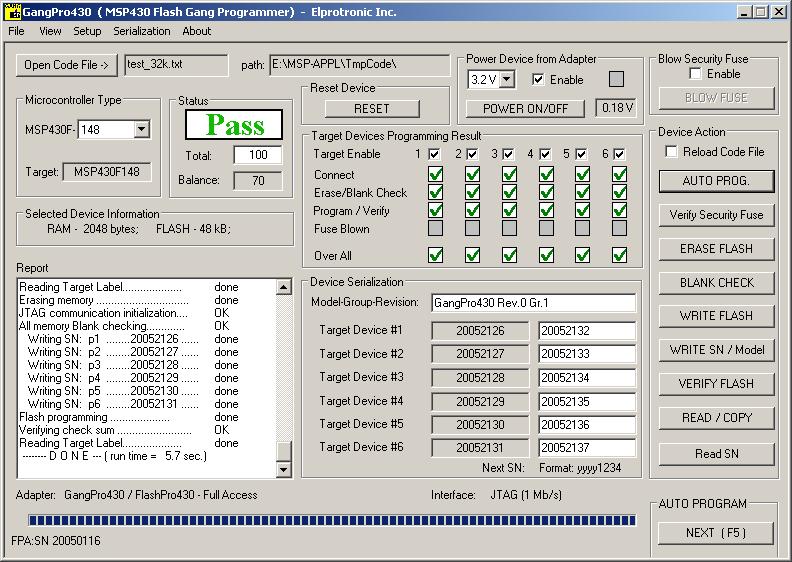The width and height of the screenshot is (792, 562).
Task: Open the About menu
Action: (x=196, y=31)
